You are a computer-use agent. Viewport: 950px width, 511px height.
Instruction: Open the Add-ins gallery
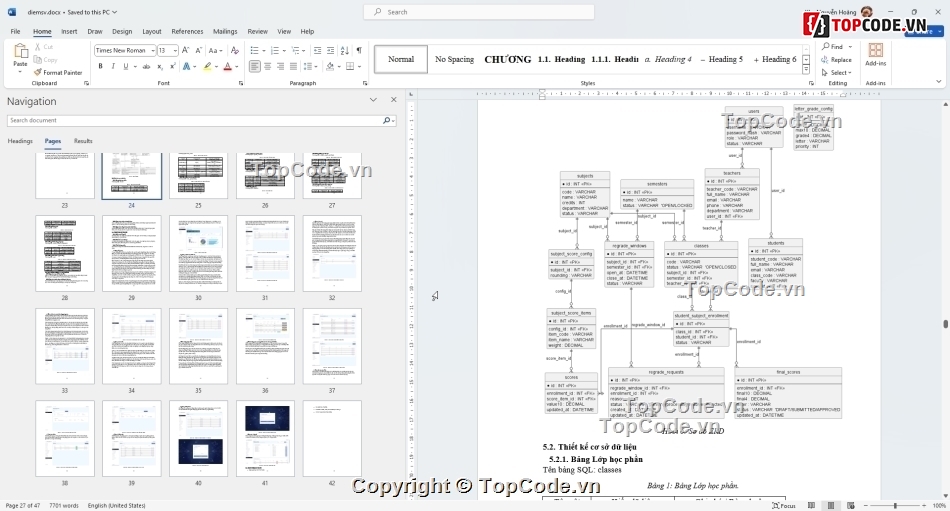point(875,55)
